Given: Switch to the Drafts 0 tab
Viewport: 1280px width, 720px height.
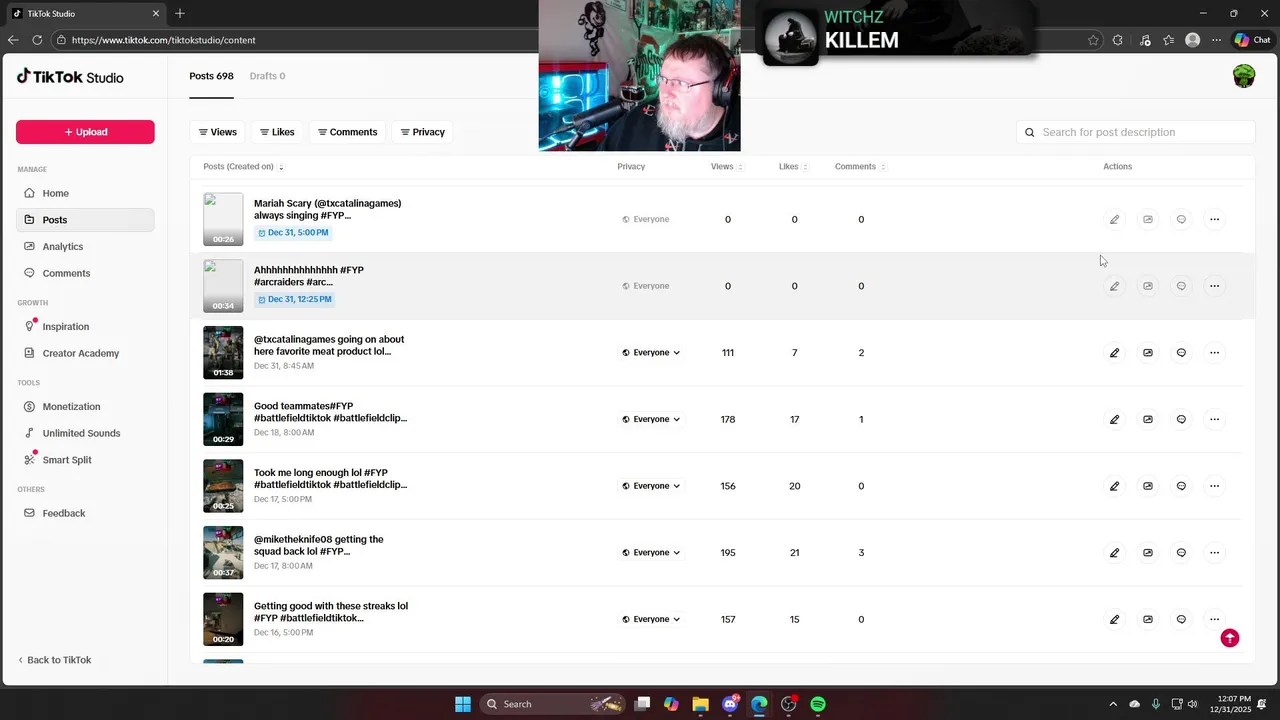Looking at the screenshot, I should (x=267, y=76).
